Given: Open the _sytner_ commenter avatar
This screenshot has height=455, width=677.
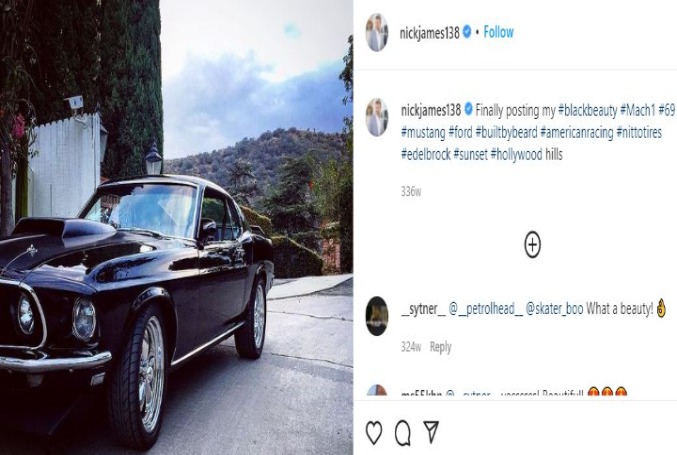Looking at the screenshot, I should (377, 316).
